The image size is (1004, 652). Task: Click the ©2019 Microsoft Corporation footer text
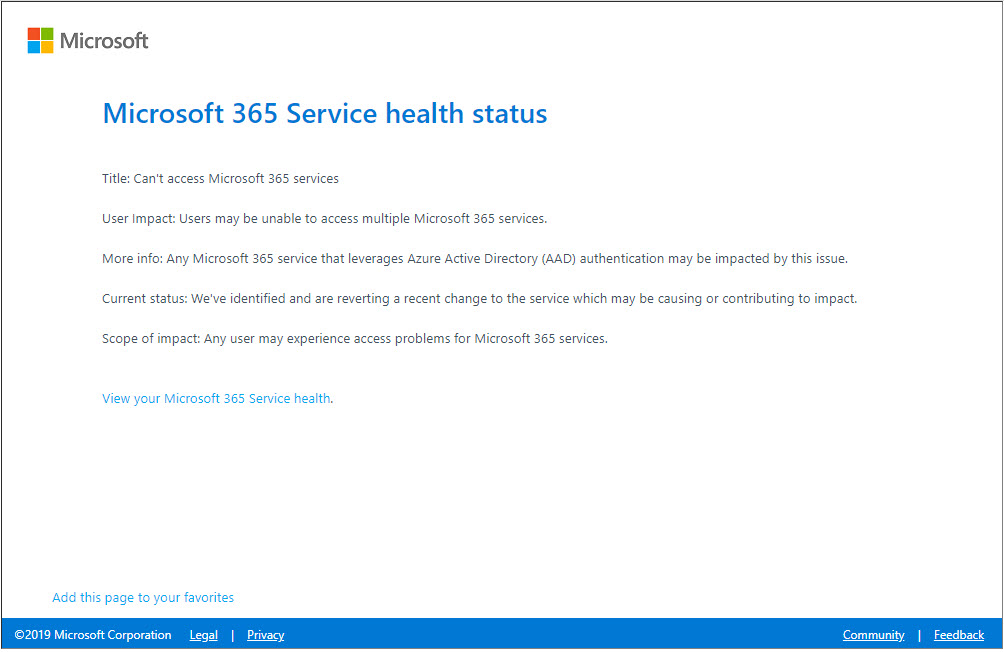click(x=93, y=635)
